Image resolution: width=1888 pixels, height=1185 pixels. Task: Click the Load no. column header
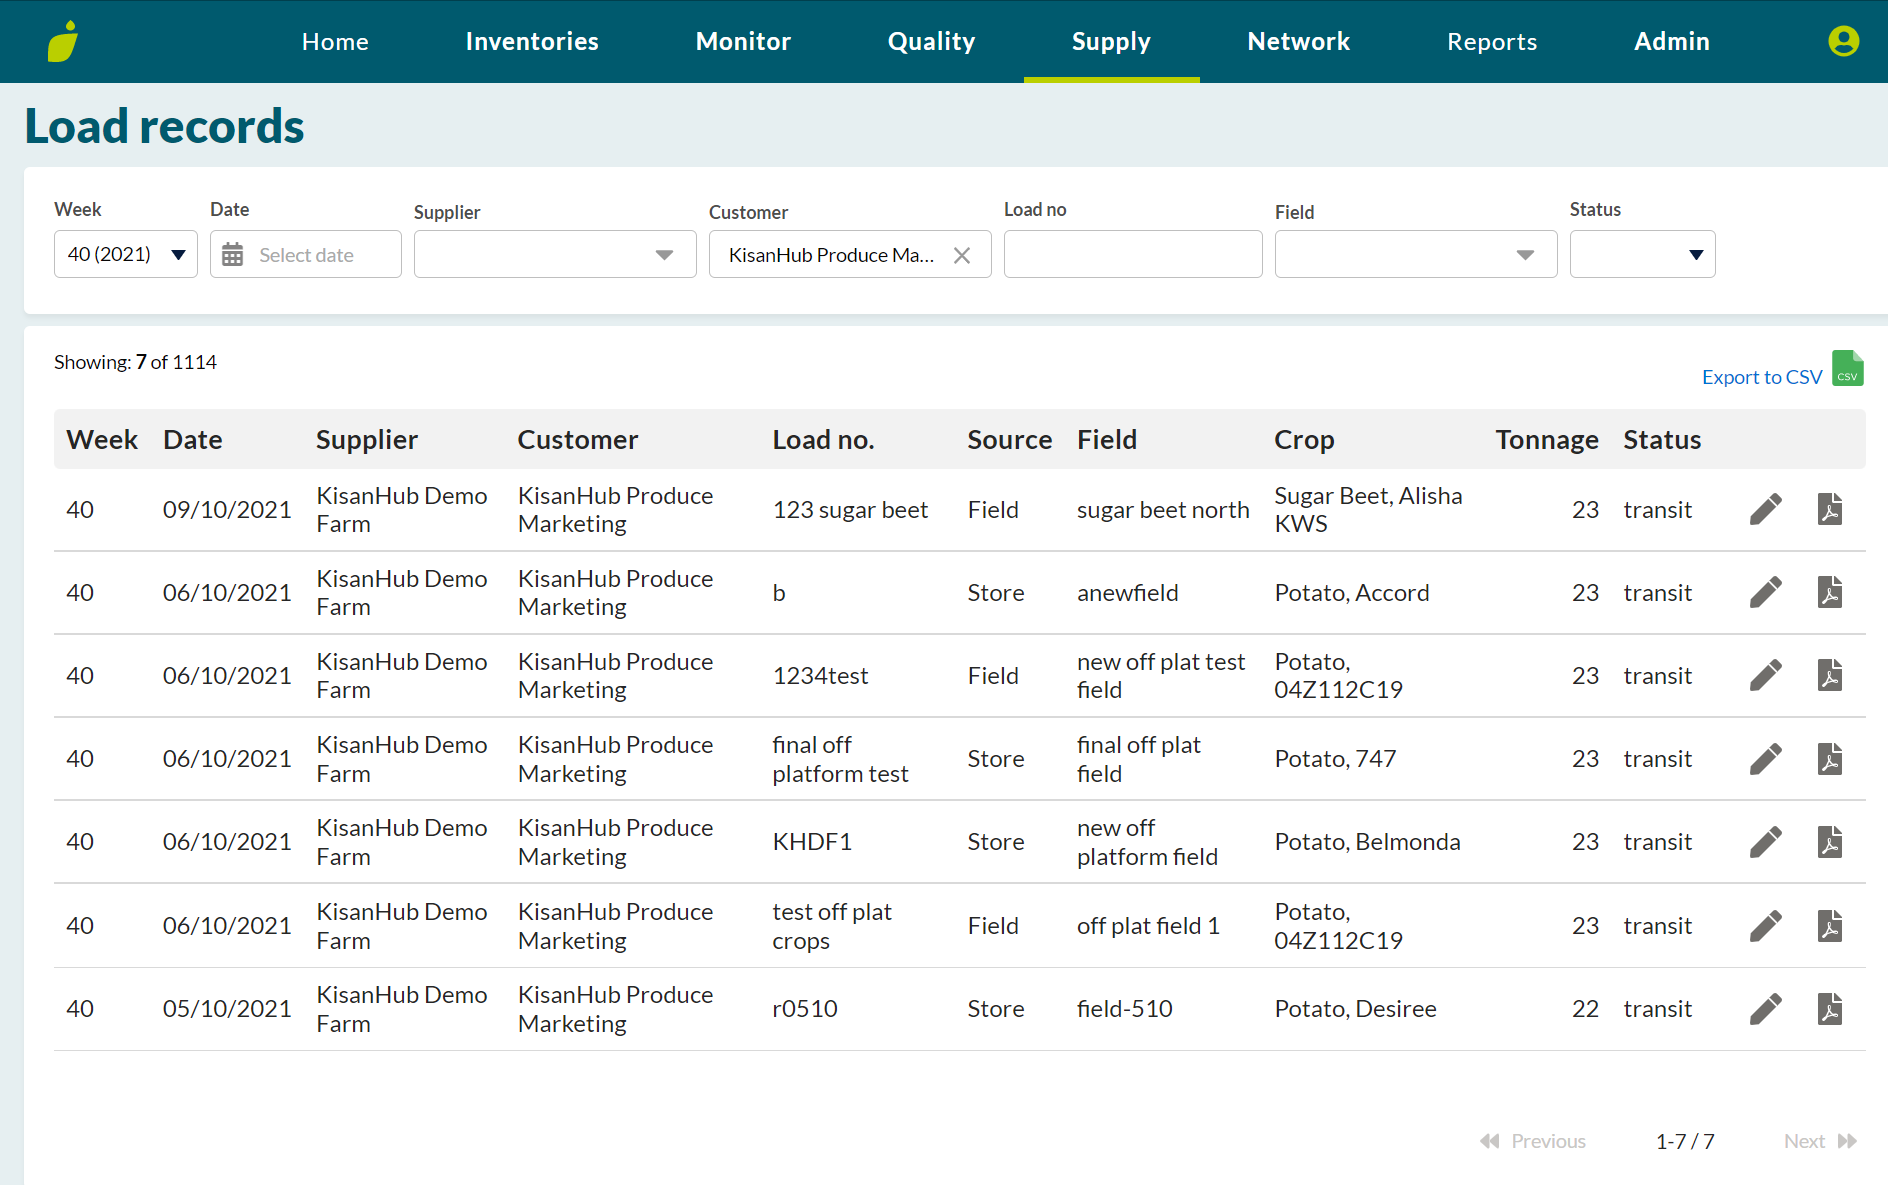[x=823, y=440]
